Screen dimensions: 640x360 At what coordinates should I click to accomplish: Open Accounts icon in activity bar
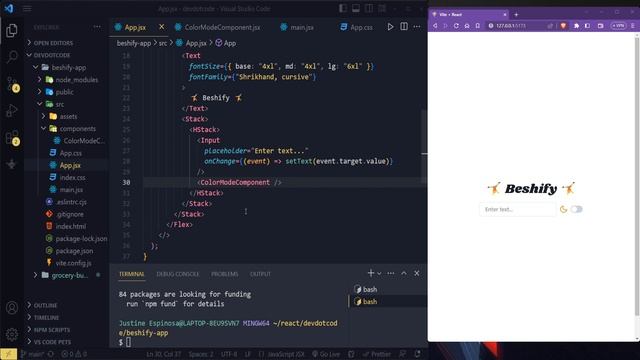(12, 307)
